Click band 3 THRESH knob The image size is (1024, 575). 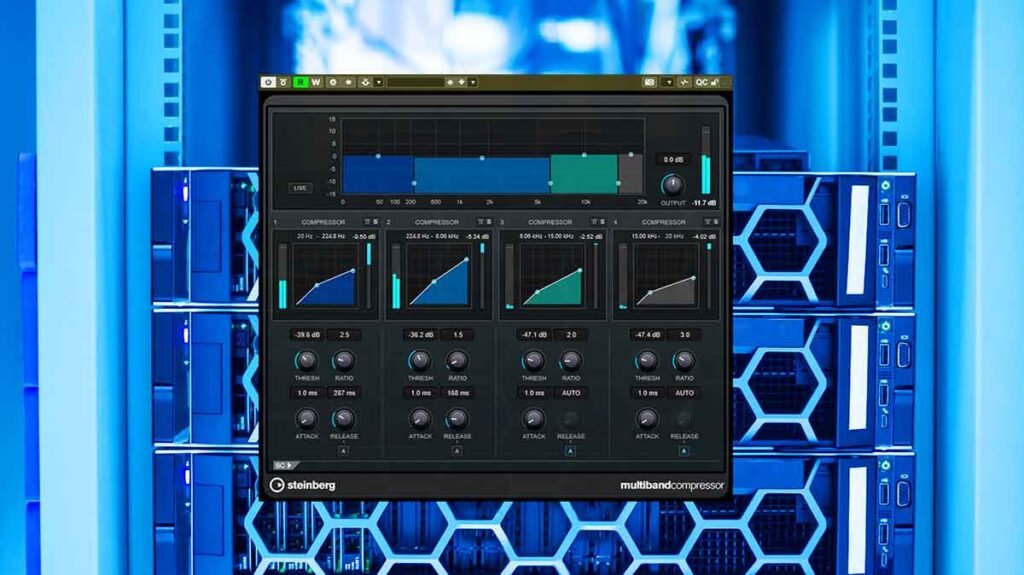[534, 361]
